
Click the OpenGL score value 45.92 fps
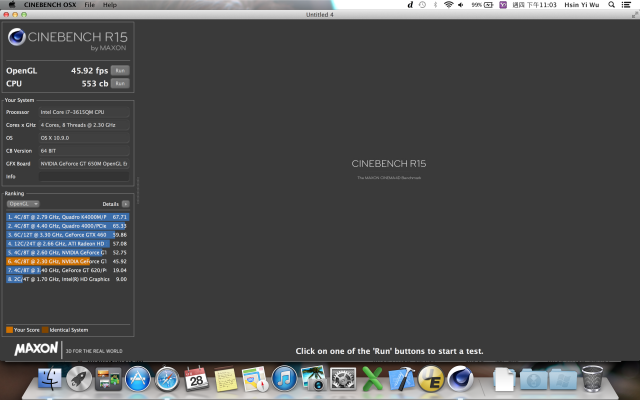(x=89, y=71)
